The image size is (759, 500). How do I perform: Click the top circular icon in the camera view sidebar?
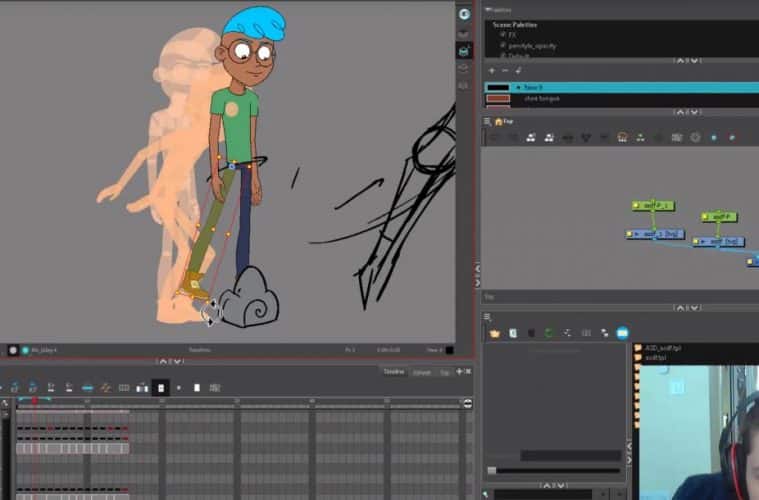[x=464, y=14]
